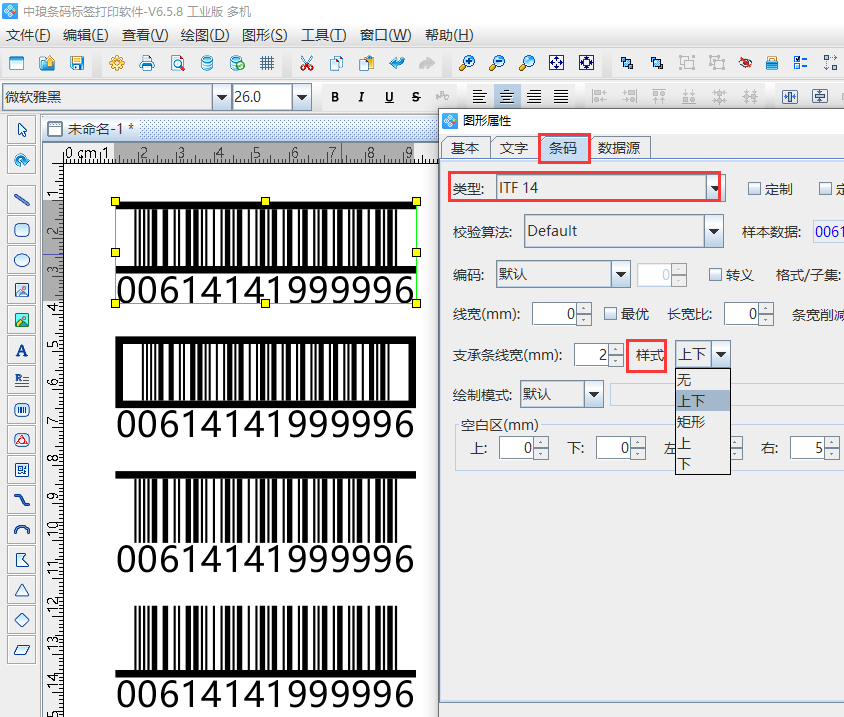Screen dimensions: 844x717
Task: Select the barcode drawing tool
Action: coord(22,410)
